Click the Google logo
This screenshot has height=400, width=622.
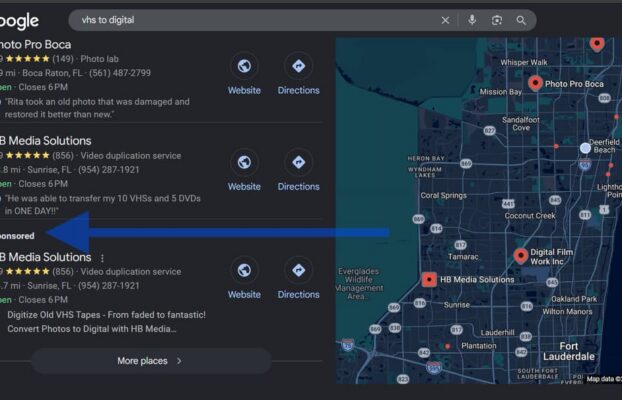point(19,21)
